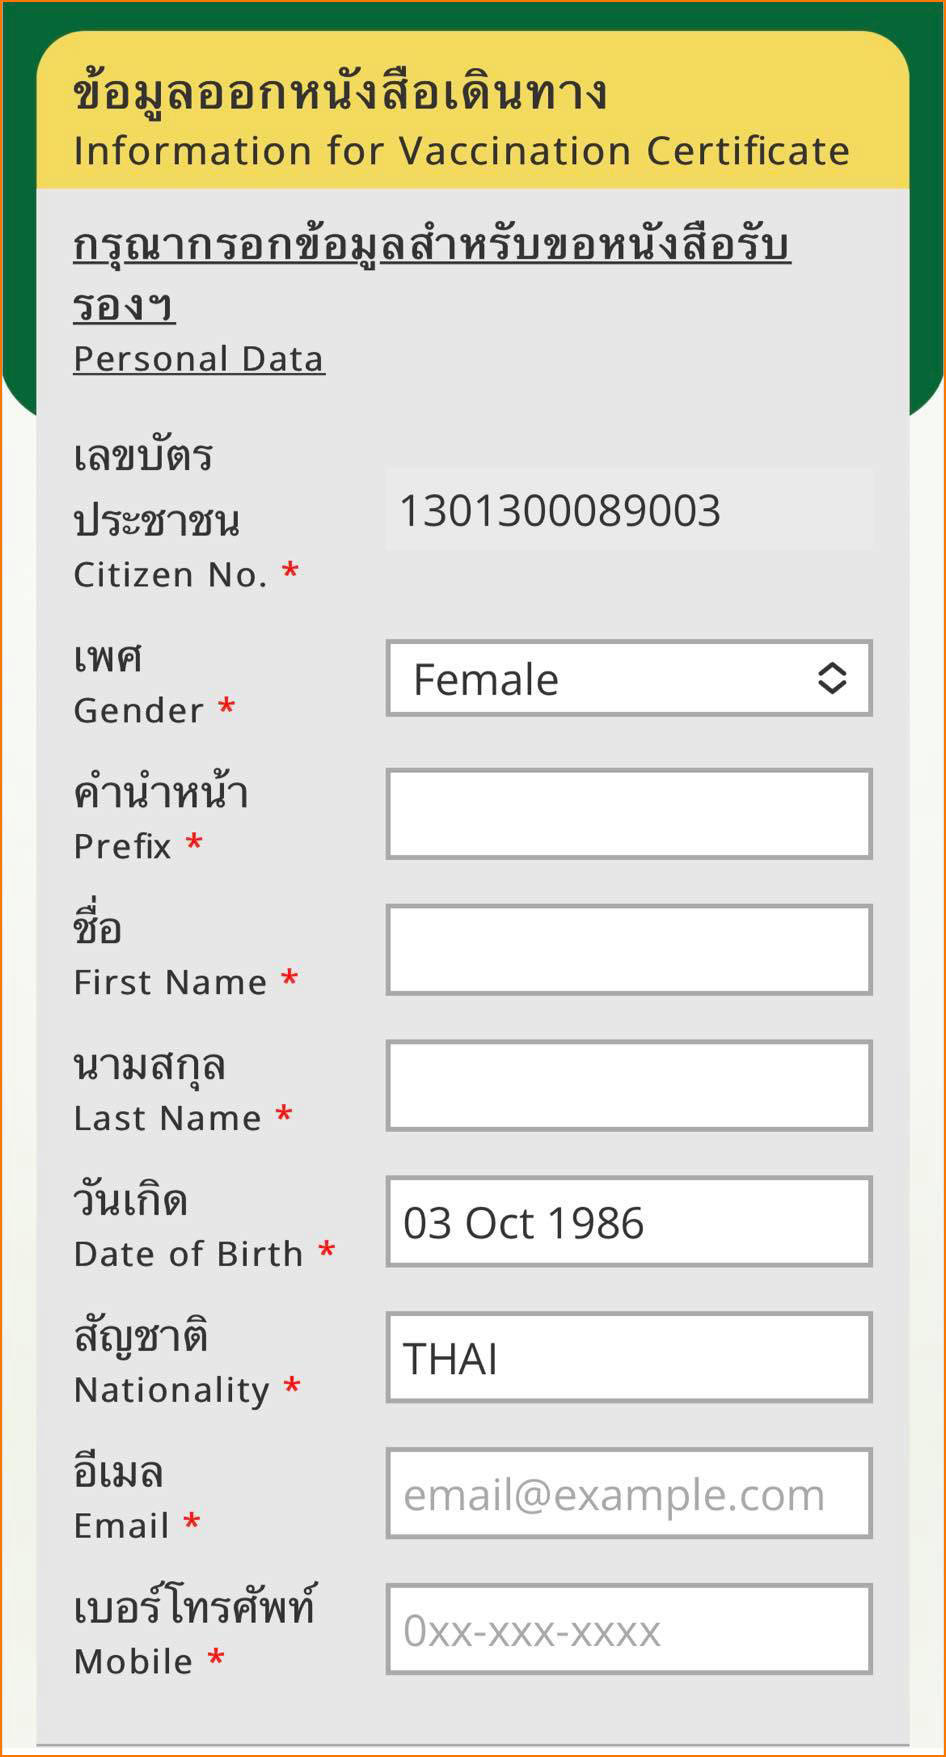The image size is (946, 1757).
Task: Click the chevron icon on the Gender selector
Action: pyautogui.click(x=831, y=679)
